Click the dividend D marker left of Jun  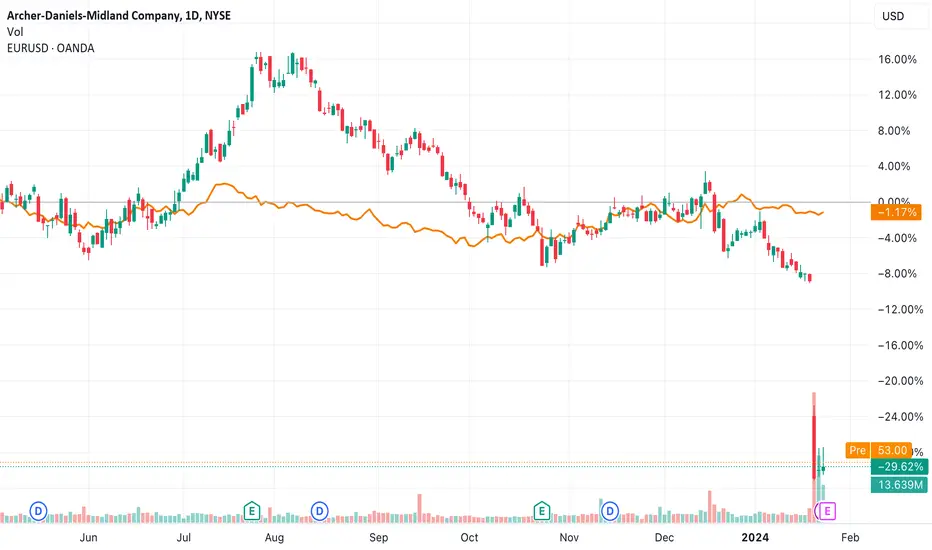click(x=39, y=511)
